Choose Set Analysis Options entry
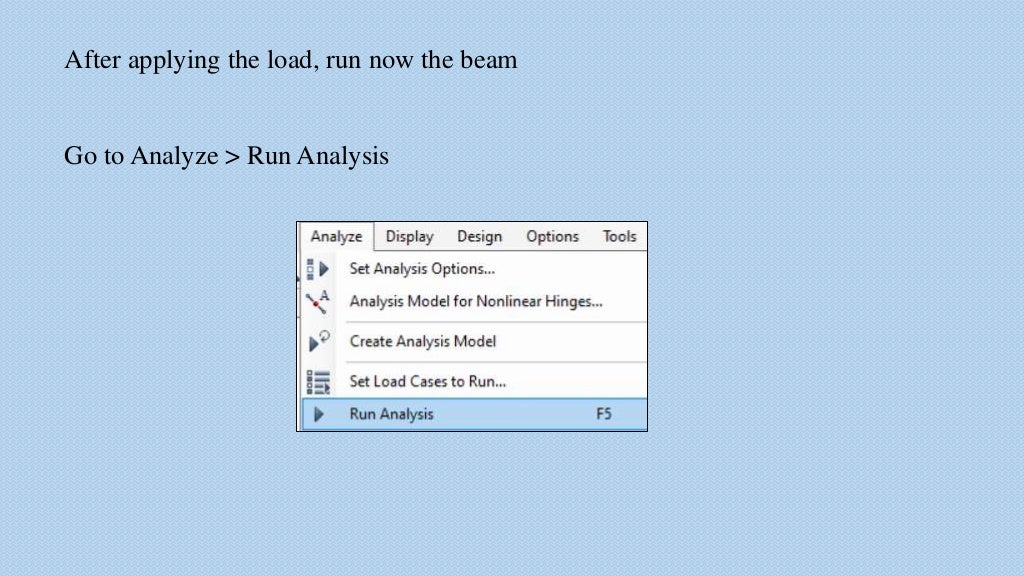 click(x=474, y=269)
